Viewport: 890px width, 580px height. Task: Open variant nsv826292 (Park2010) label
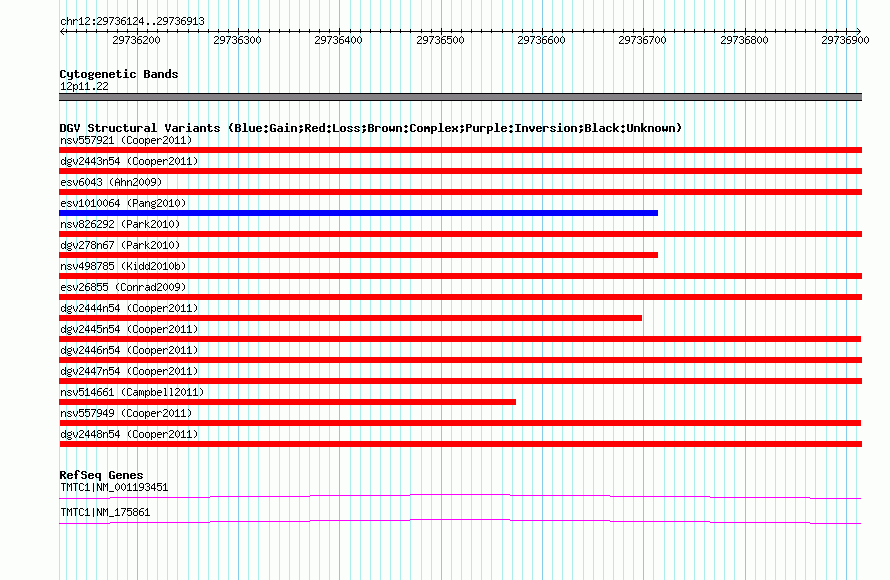click(x=120, y=224)
